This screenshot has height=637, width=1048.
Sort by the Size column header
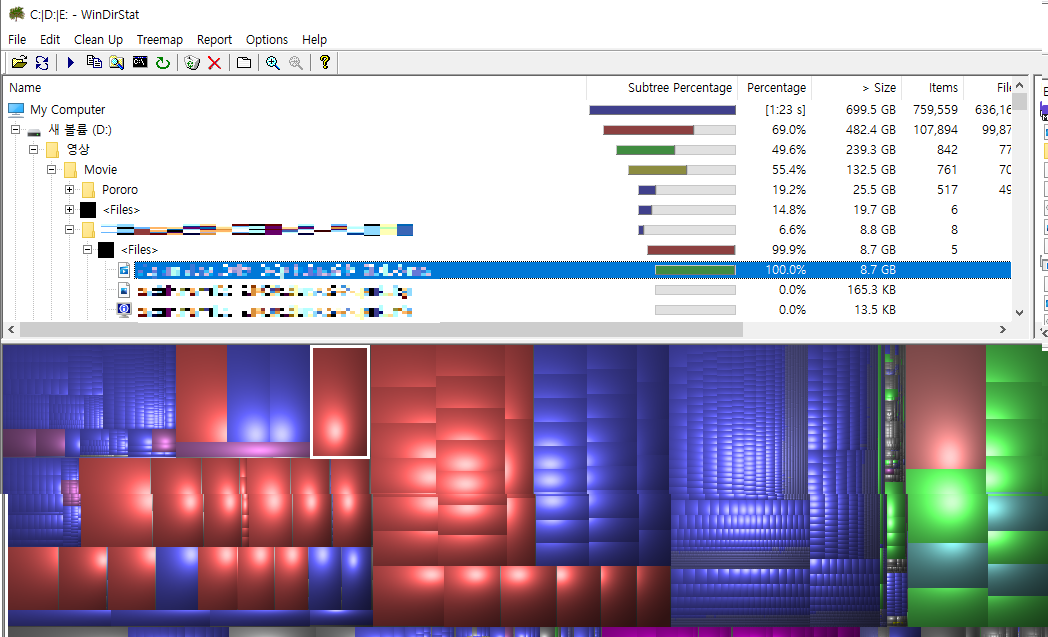857,88
